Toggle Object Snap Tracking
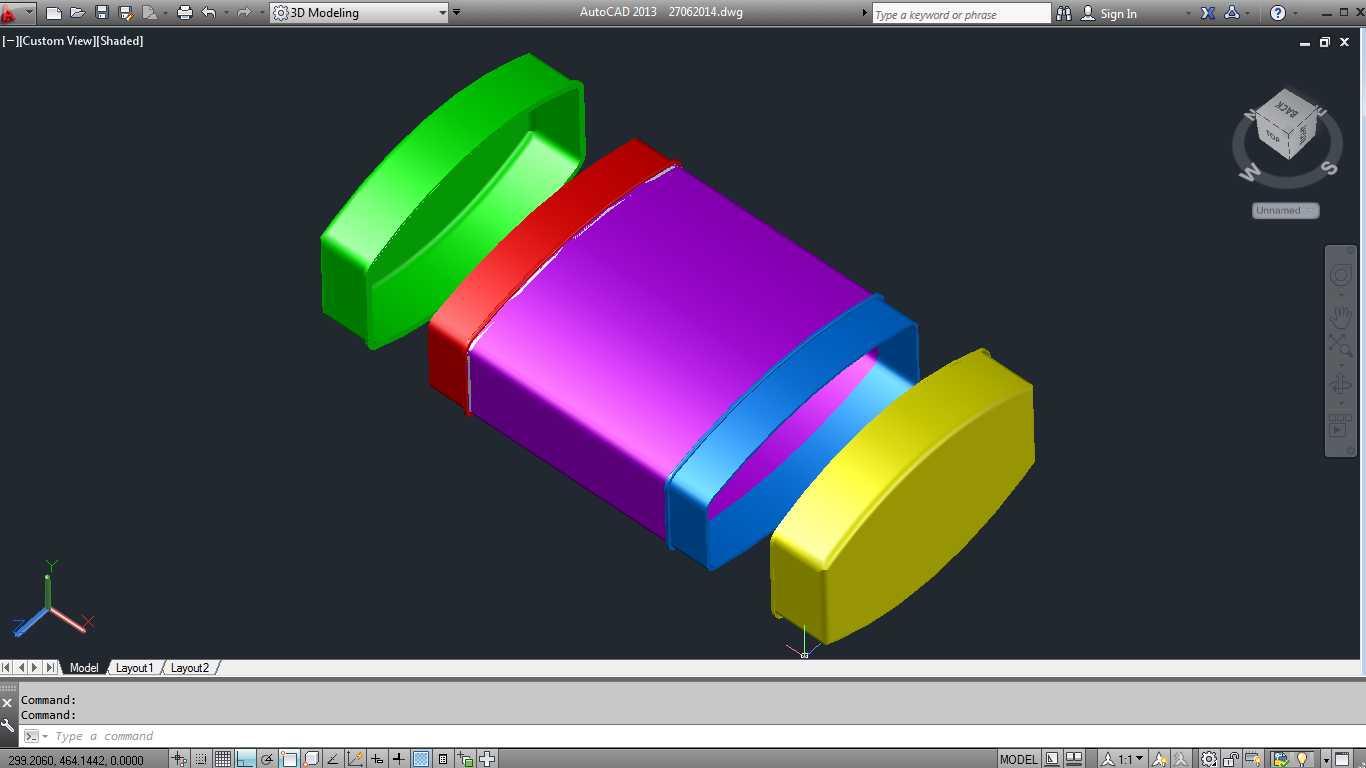Screen dimensions: 1366x768 [333, 758]
